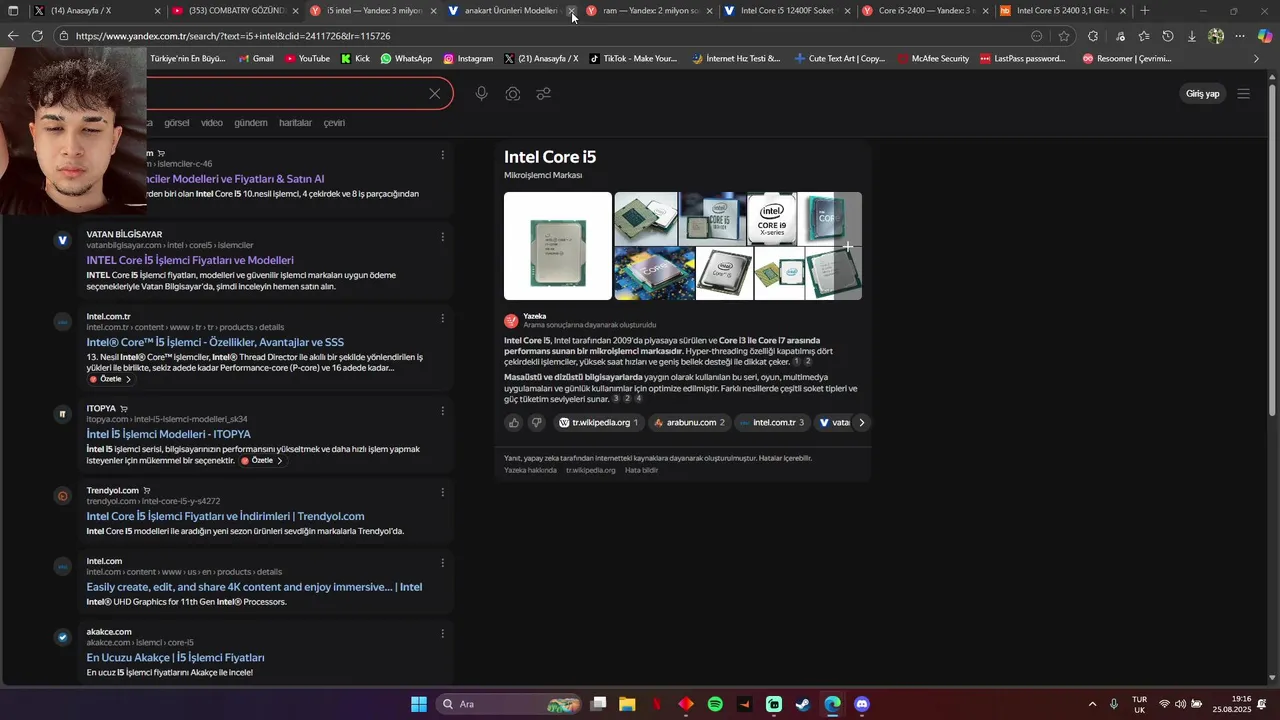Open three-dot menu of Vatan Bilgisayar result

pyautogui.click(x=442, y=237)
